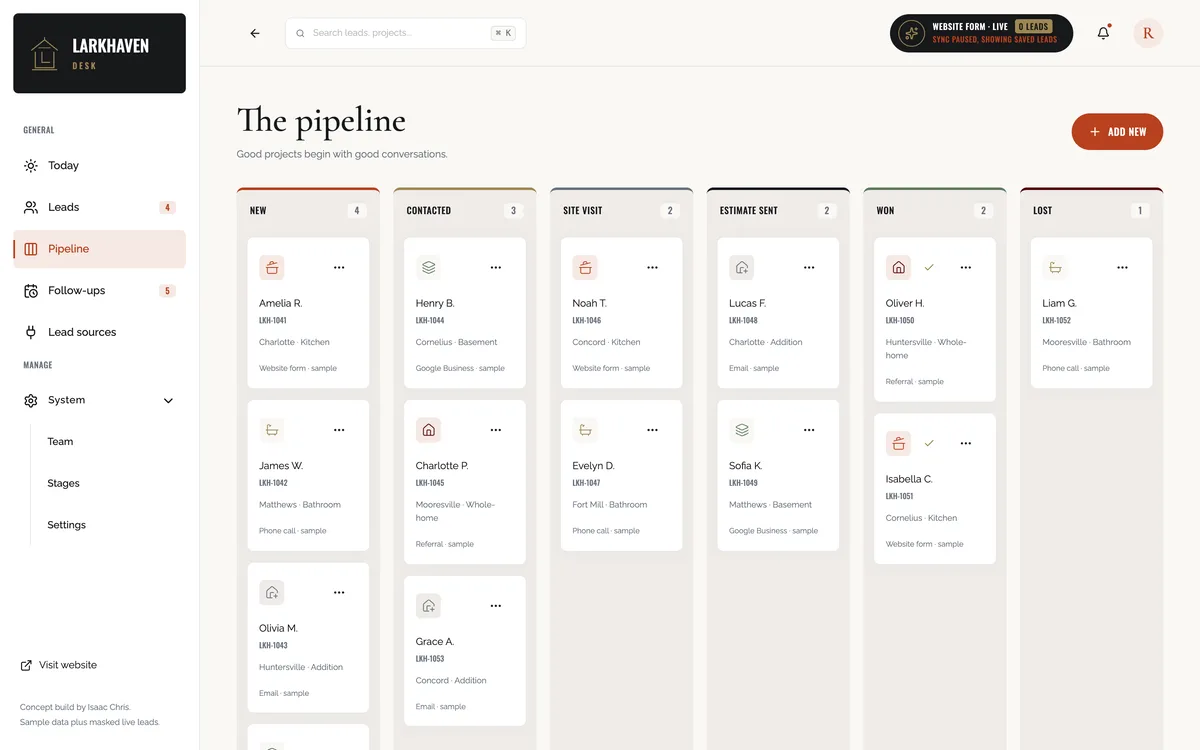Open the more options menu for Olivia M.

339,592
